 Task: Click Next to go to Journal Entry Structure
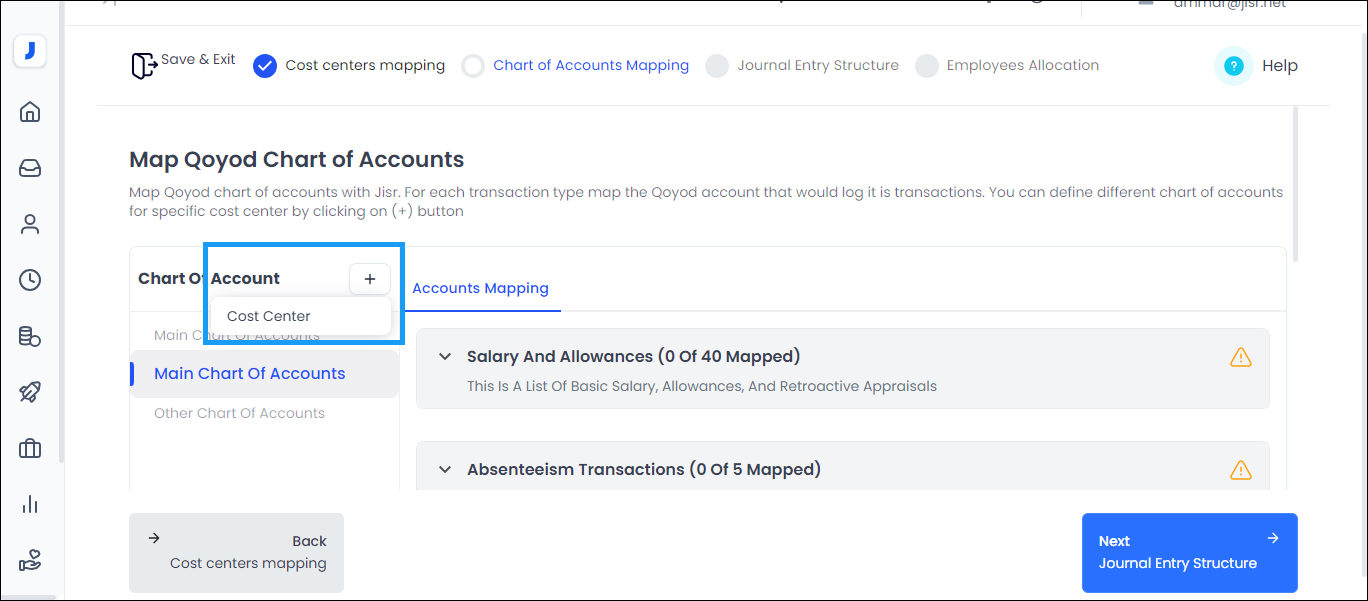pos(1189,552)
